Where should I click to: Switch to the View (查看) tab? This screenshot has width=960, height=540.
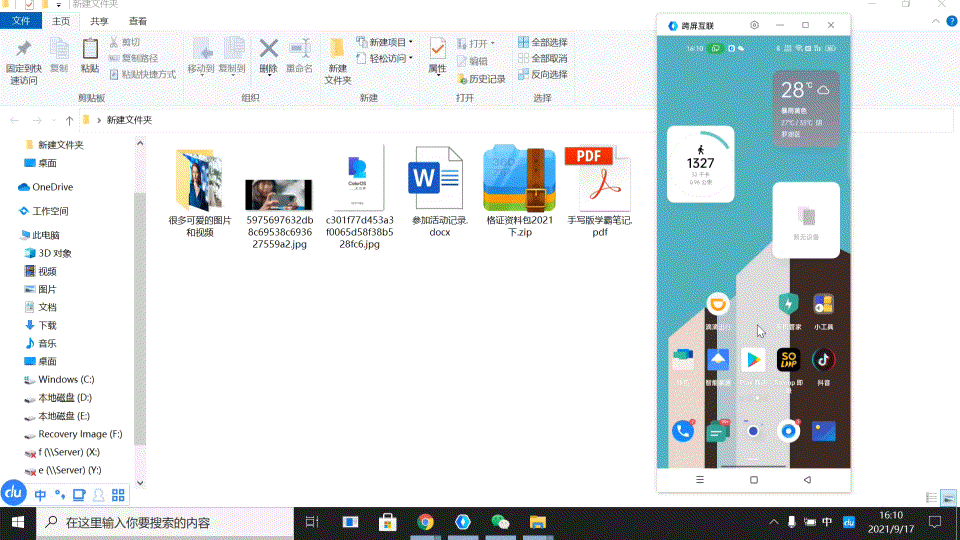[138, 21]
